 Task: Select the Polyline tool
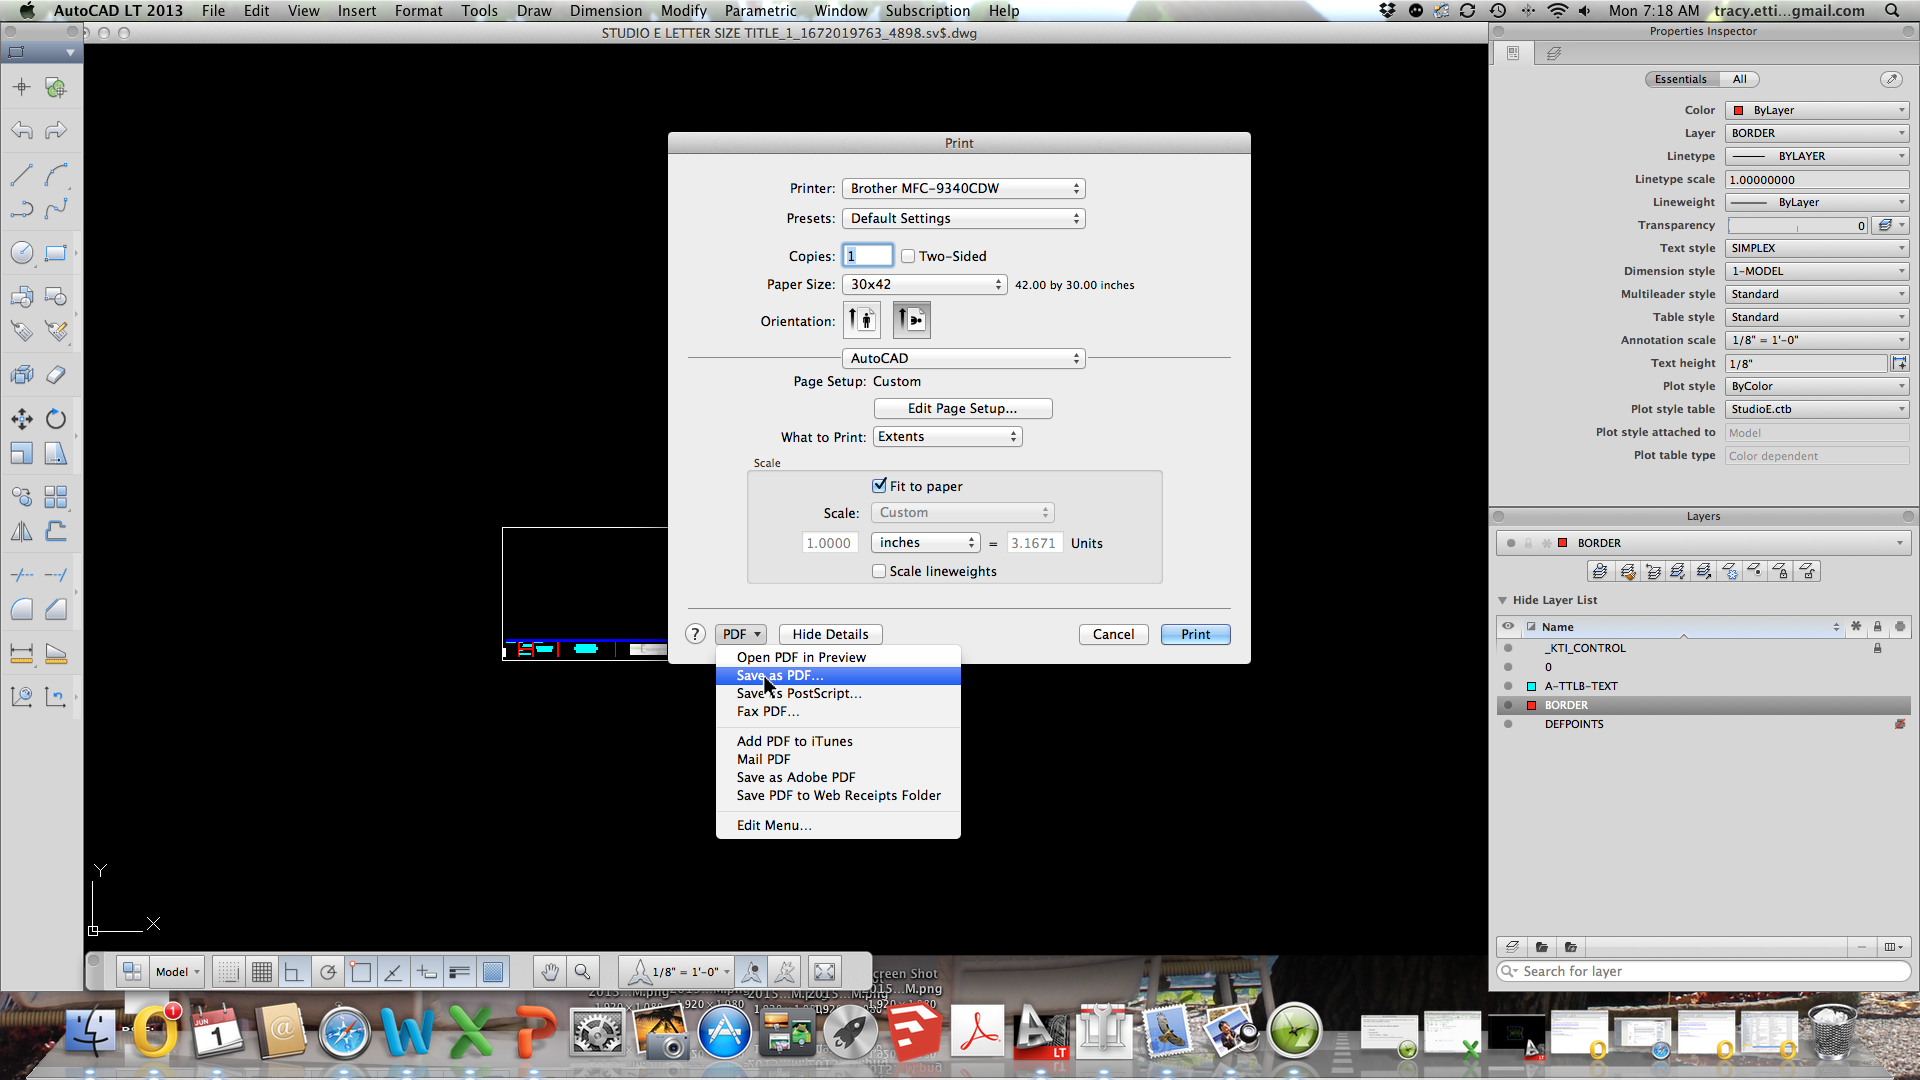coord(21,209)
